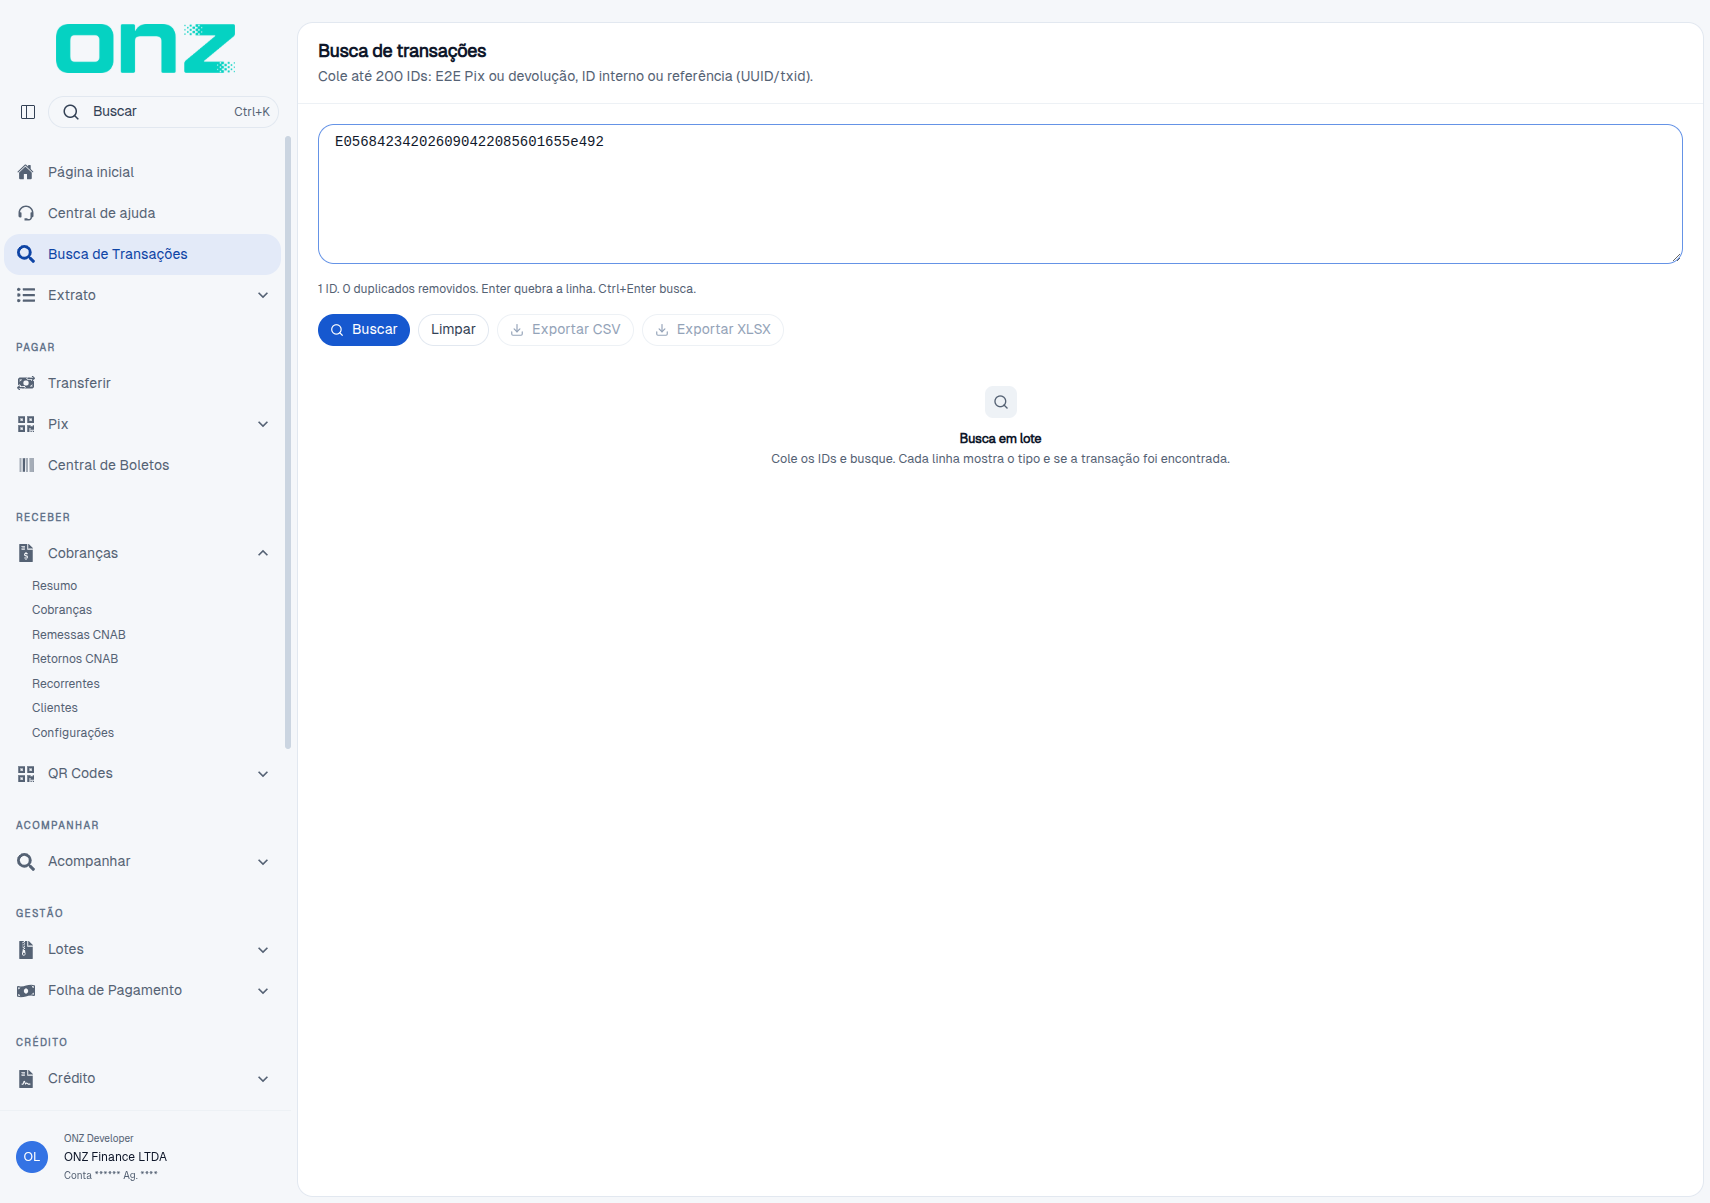Expand the Pix menu chevron

click(x=263, y=424)
